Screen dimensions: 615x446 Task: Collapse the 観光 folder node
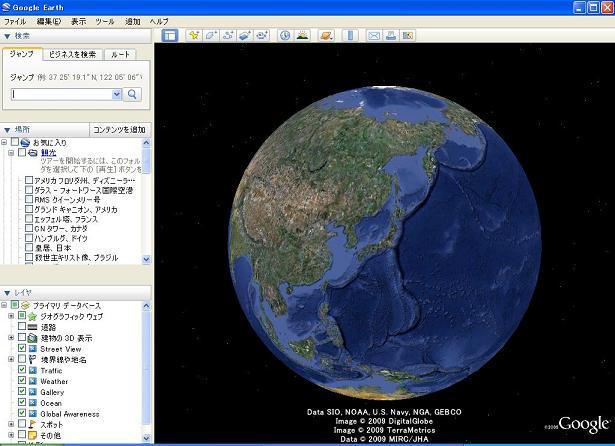pos(11,153)
